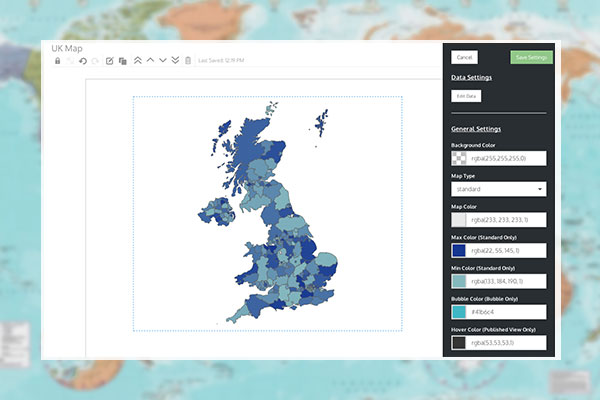Click the Bubble Color teal swatch
This screenshot has height=400, width=600.
pos(459,312)
